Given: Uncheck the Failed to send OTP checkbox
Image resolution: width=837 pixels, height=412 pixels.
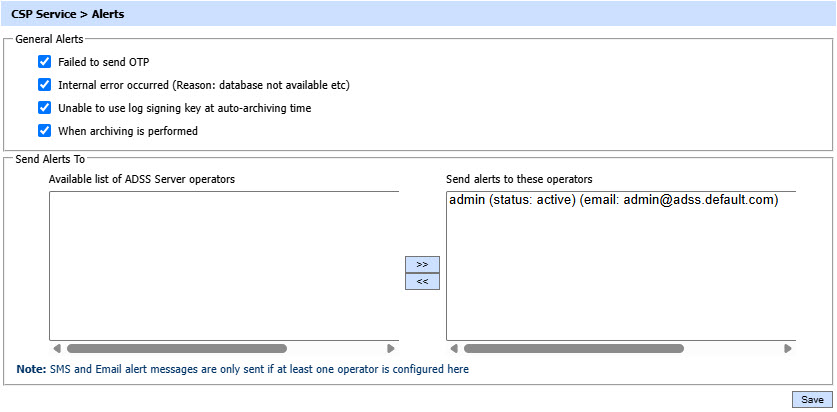Looking at the screenshot, I should click(44, 62).
